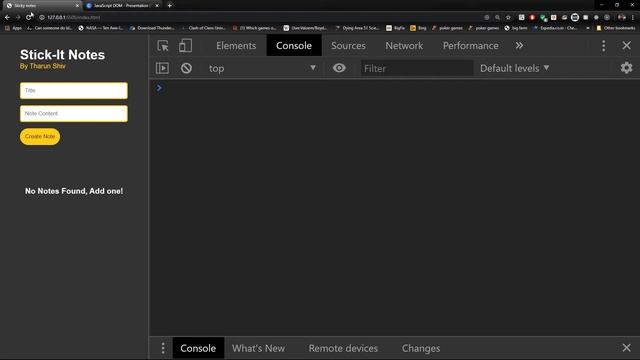Show the console sidebar panel icon
Image resolution: width=640 pixels, height=360 pixels.
162,68
